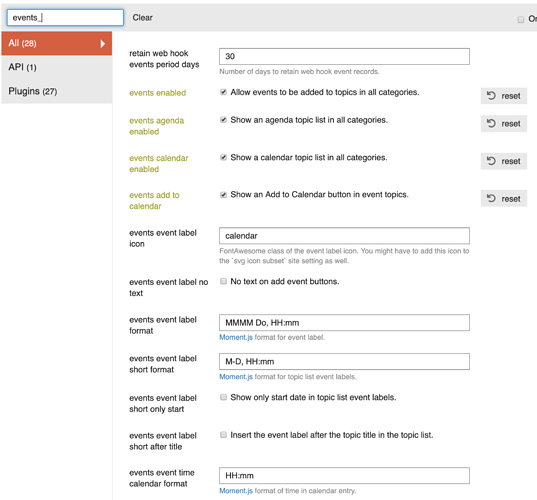Click the reset icon for events agenda enabled

[491, 123]
